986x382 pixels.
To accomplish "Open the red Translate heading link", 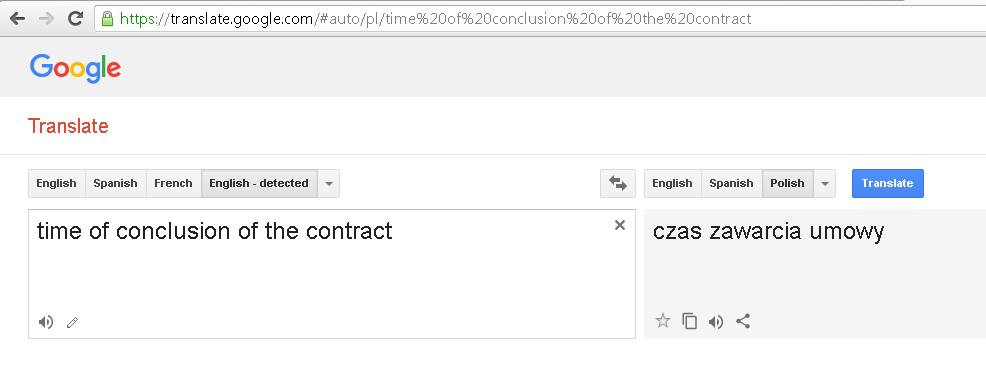I will [x=68, y=126].
